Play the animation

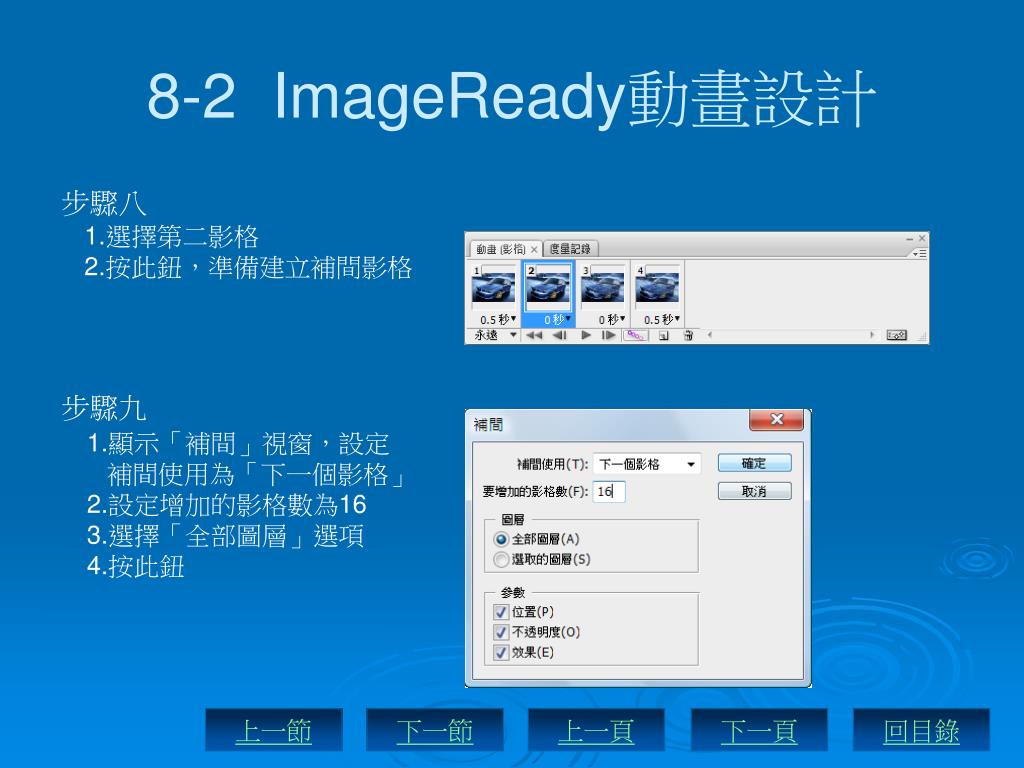586,336
